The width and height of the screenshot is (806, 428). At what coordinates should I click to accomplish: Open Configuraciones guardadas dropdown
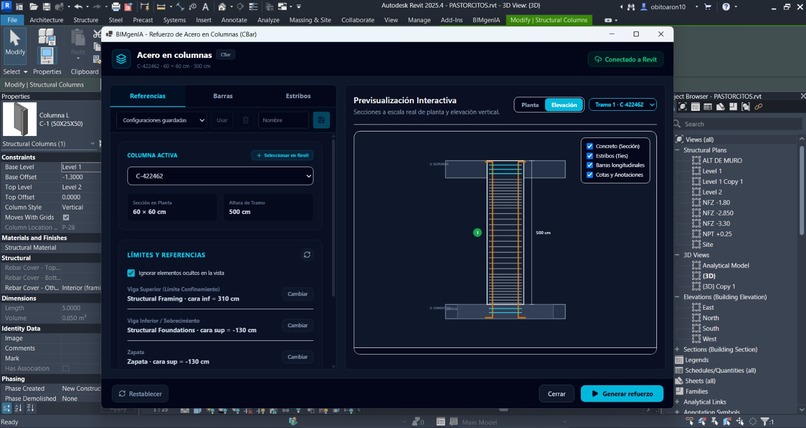point(161,120)
